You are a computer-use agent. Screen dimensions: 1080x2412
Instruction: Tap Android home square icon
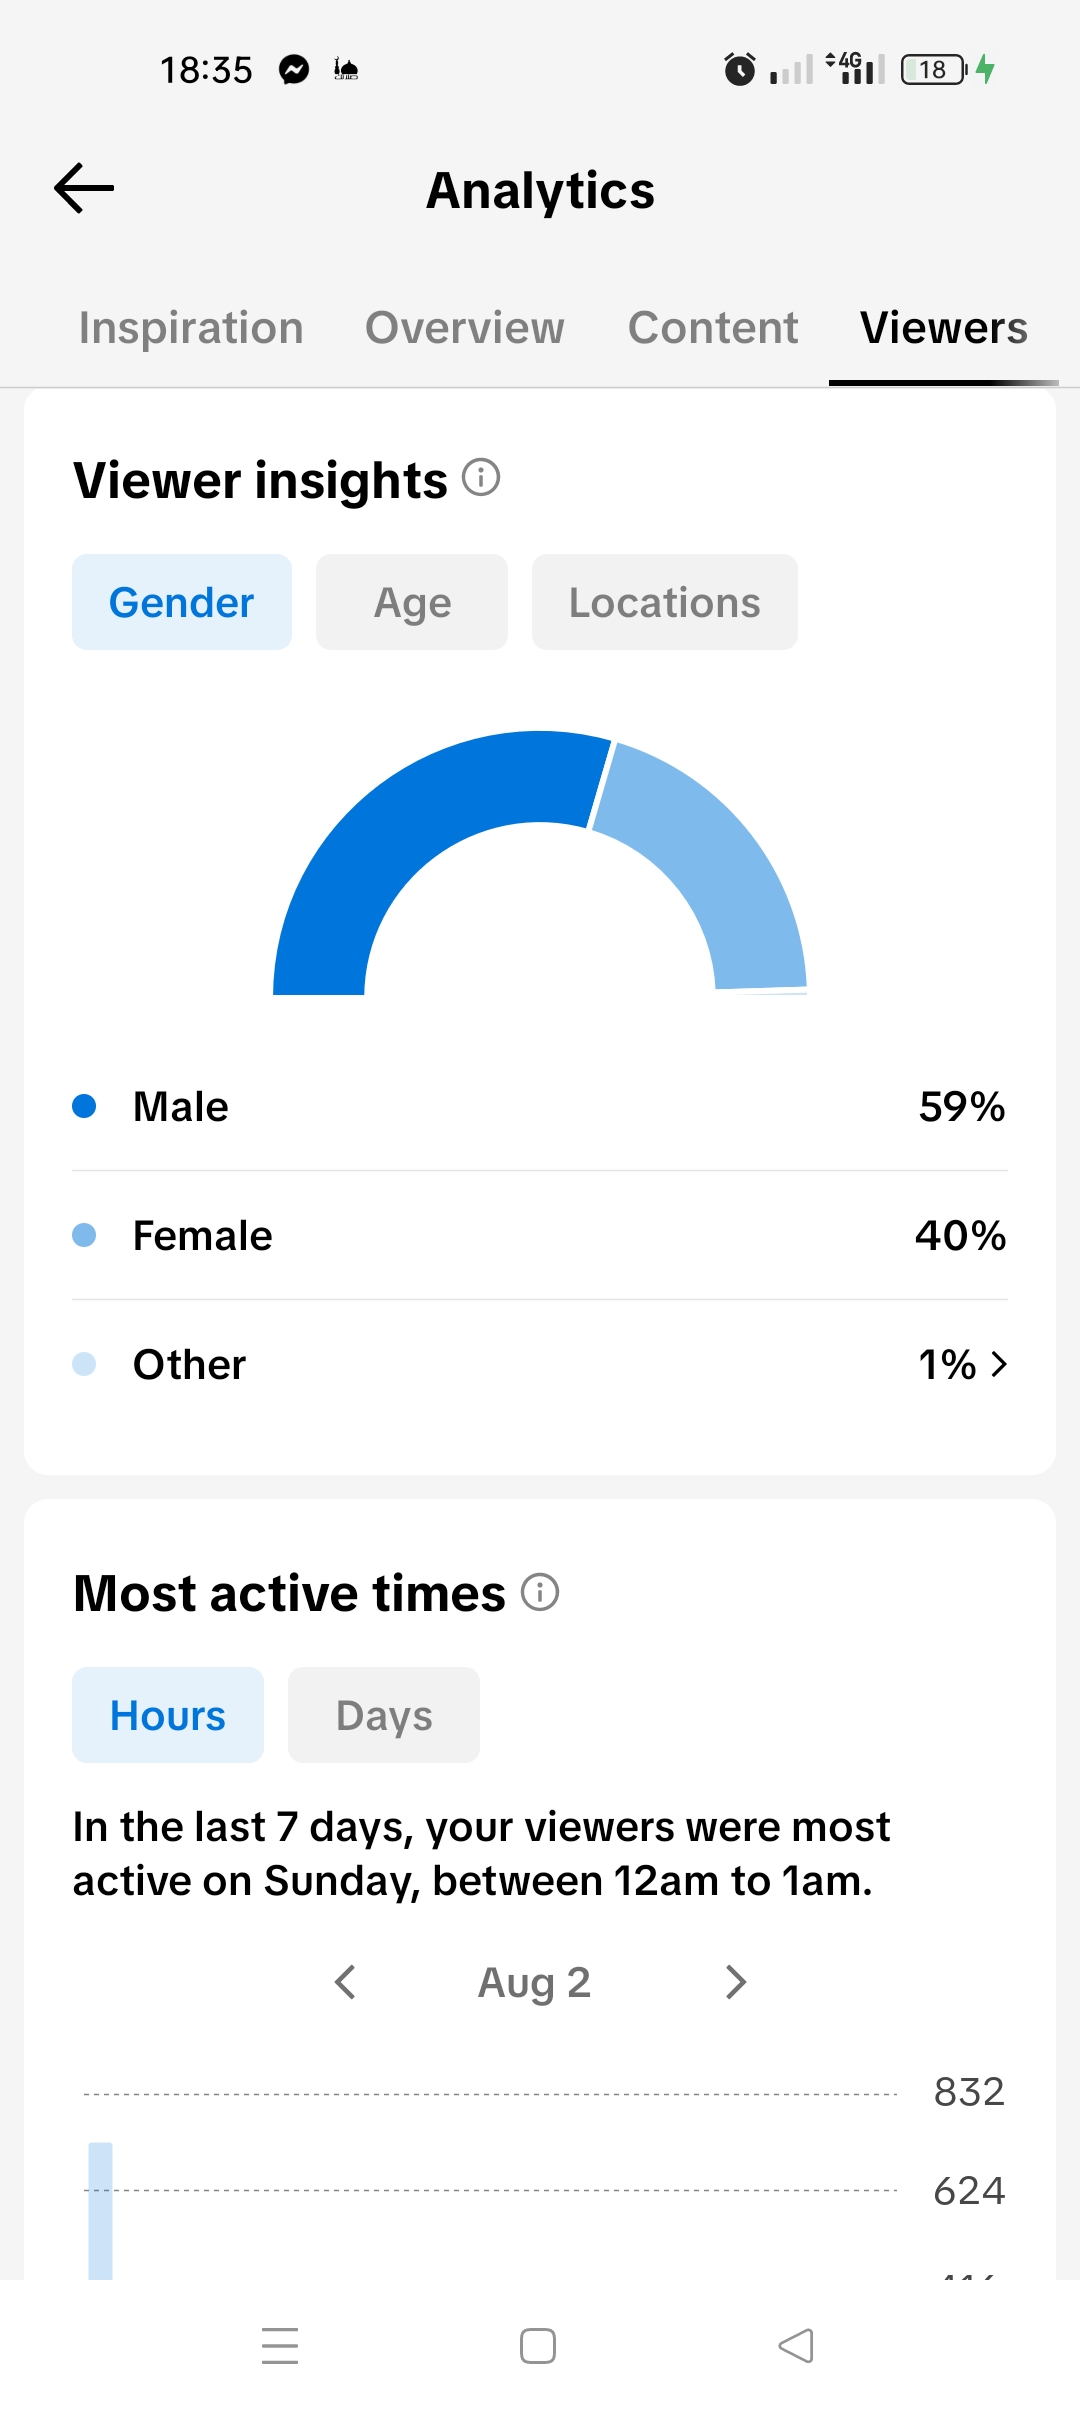pos(538,2346)
